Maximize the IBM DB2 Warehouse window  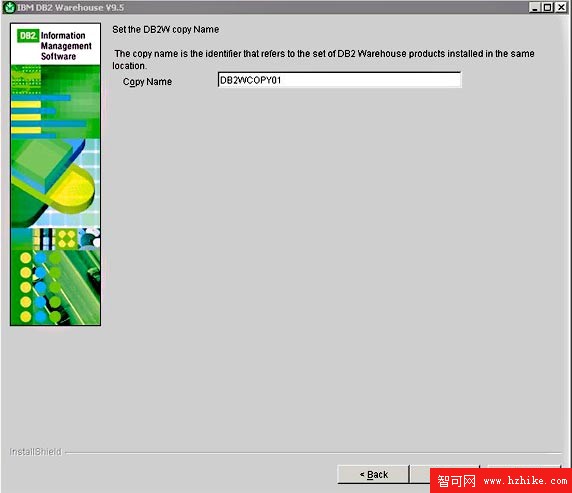click(x=548, y=7)
